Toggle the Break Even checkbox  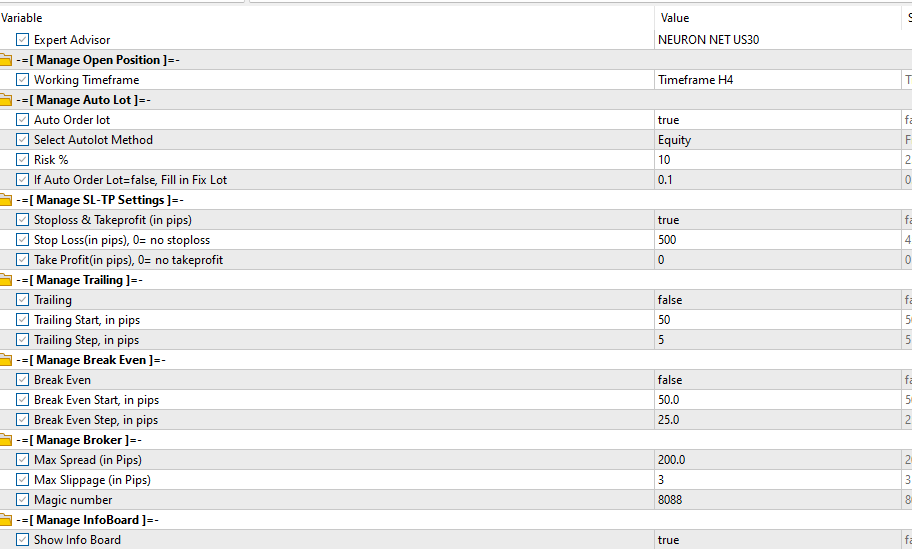tap(23, 380)
